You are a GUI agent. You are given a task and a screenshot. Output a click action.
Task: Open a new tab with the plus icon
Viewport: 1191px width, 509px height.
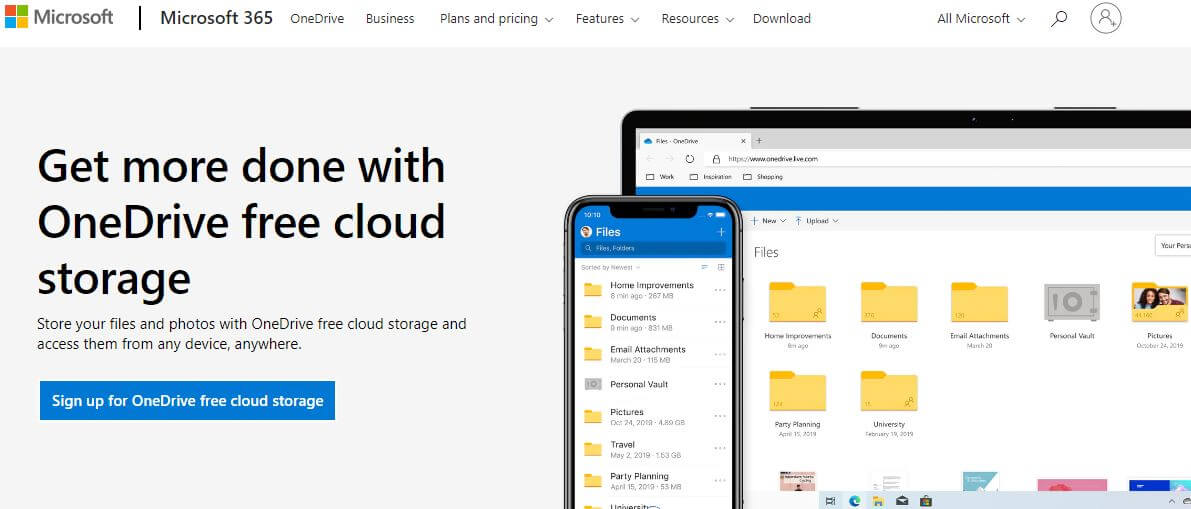759,141
